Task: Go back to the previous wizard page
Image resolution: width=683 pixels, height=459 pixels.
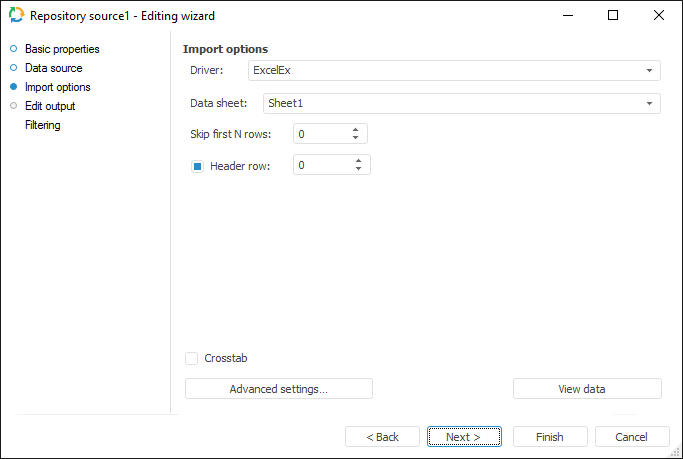Action: (382, 437)
